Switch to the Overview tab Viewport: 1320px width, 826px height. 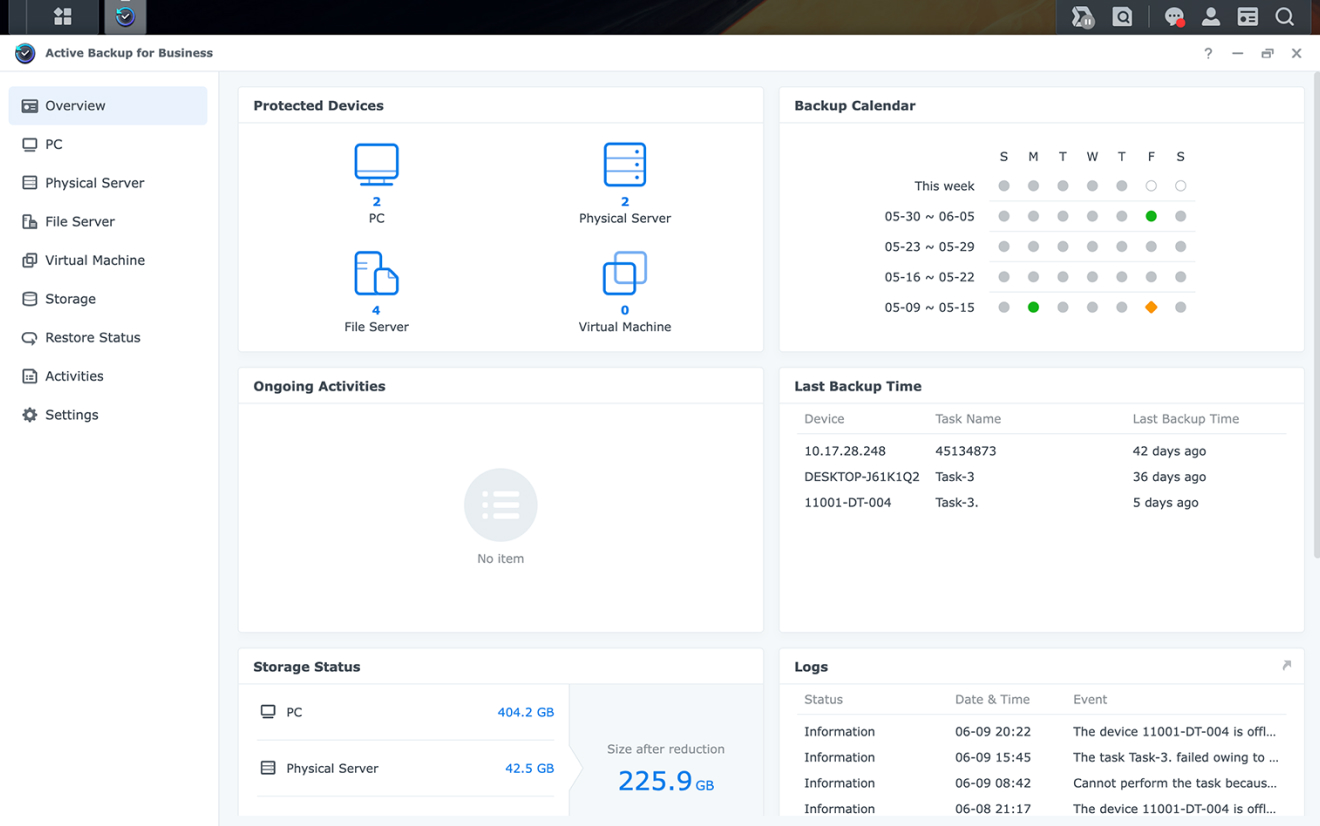77,105
